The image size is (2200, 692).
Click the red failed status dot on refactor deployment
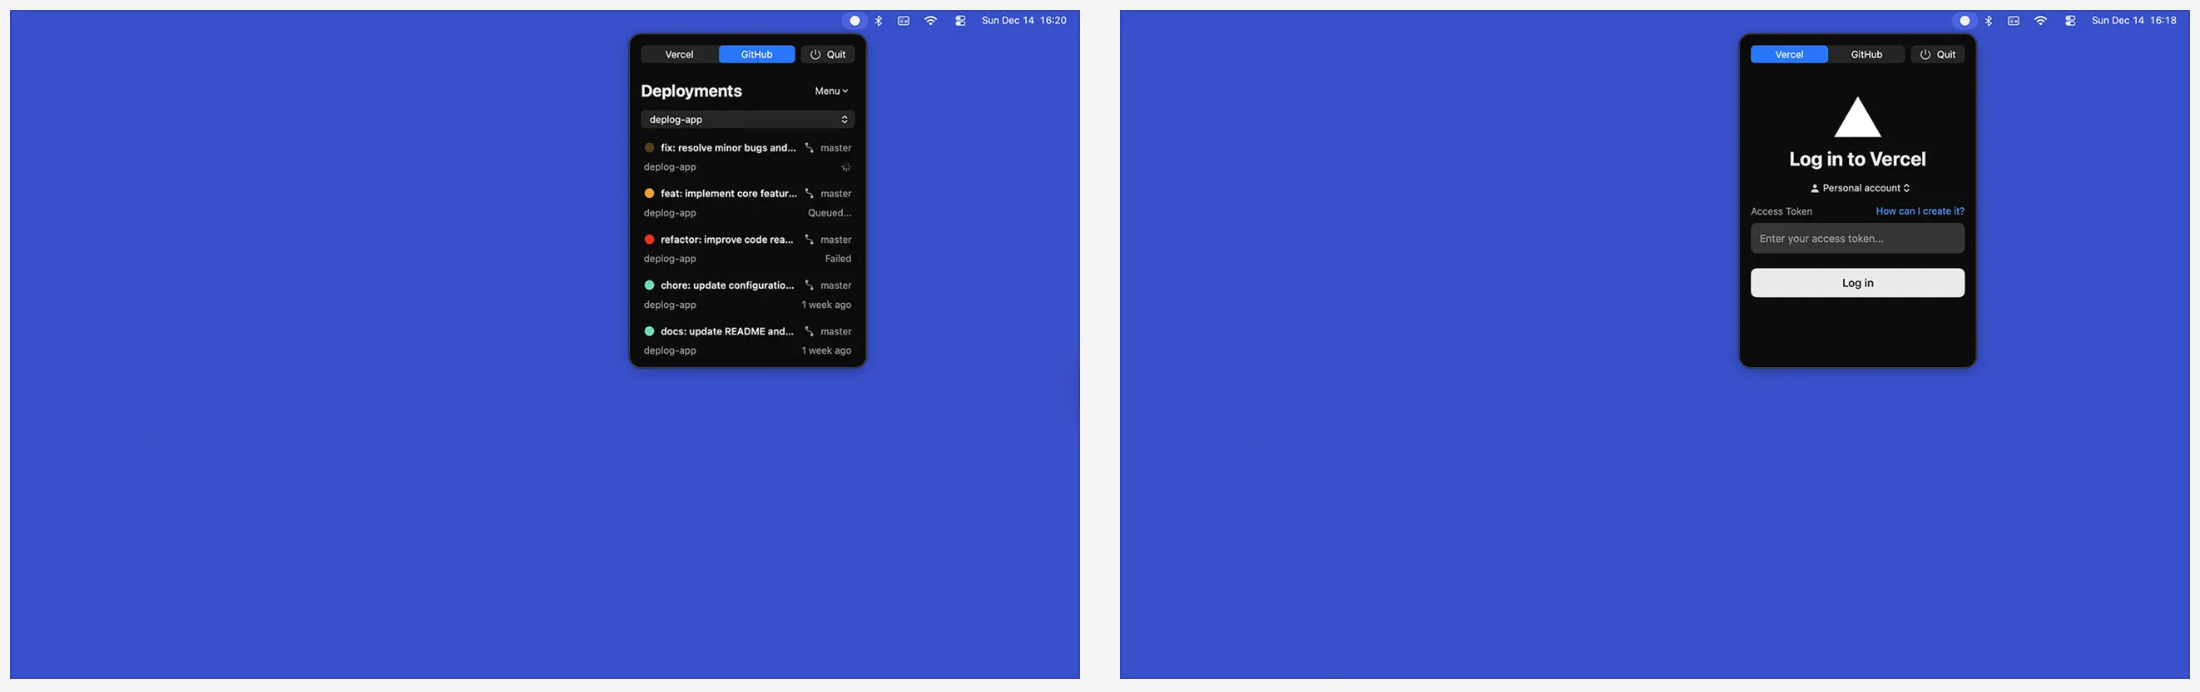649,240
